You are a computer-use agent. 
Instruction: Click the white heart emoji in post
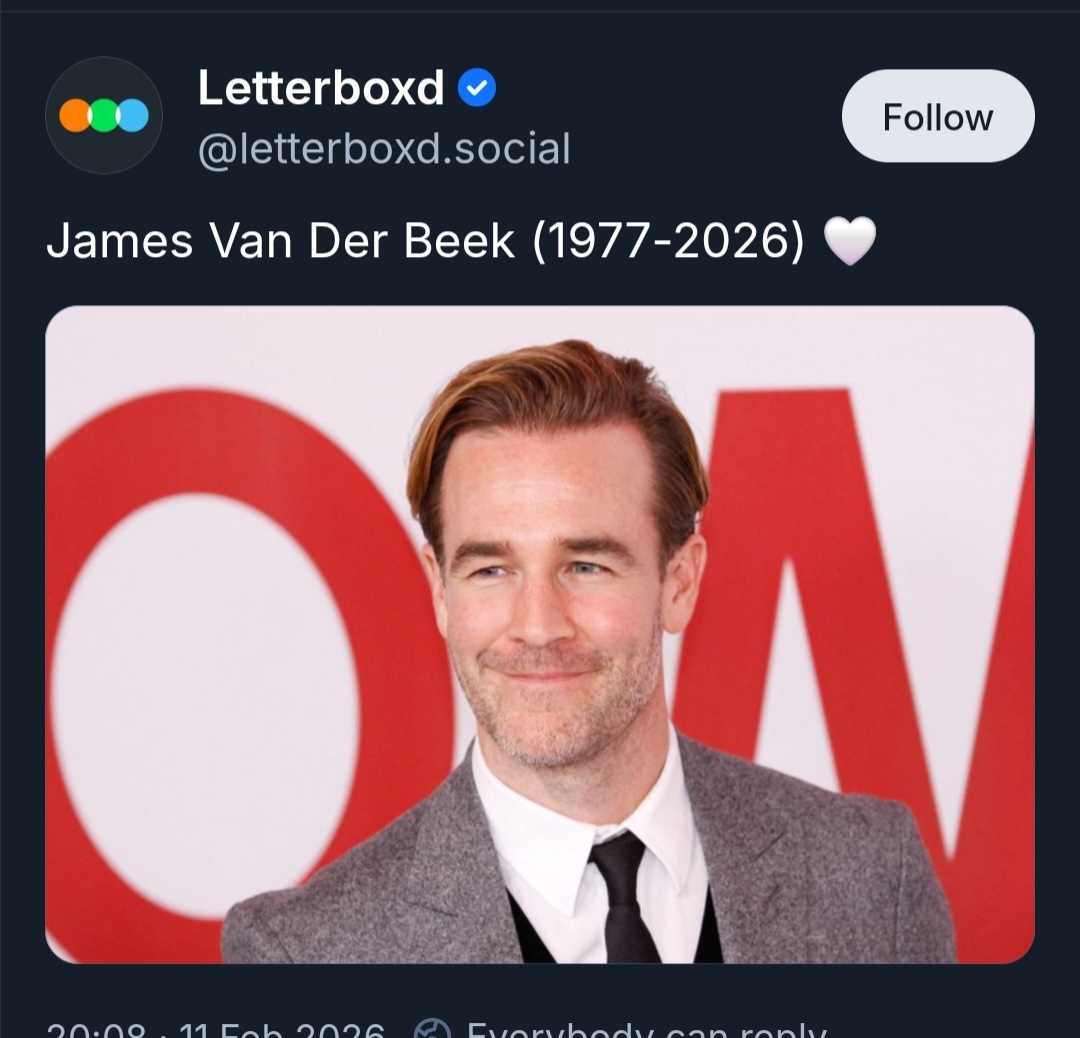(x=849, y=243)
